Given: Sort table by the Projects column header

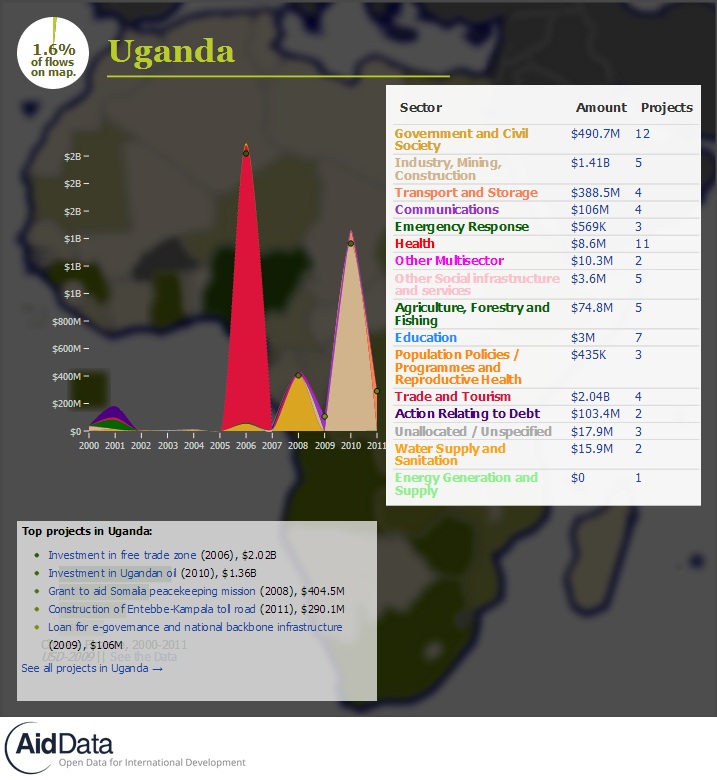Looking at the screenshot, I should [x=666, y=107].
